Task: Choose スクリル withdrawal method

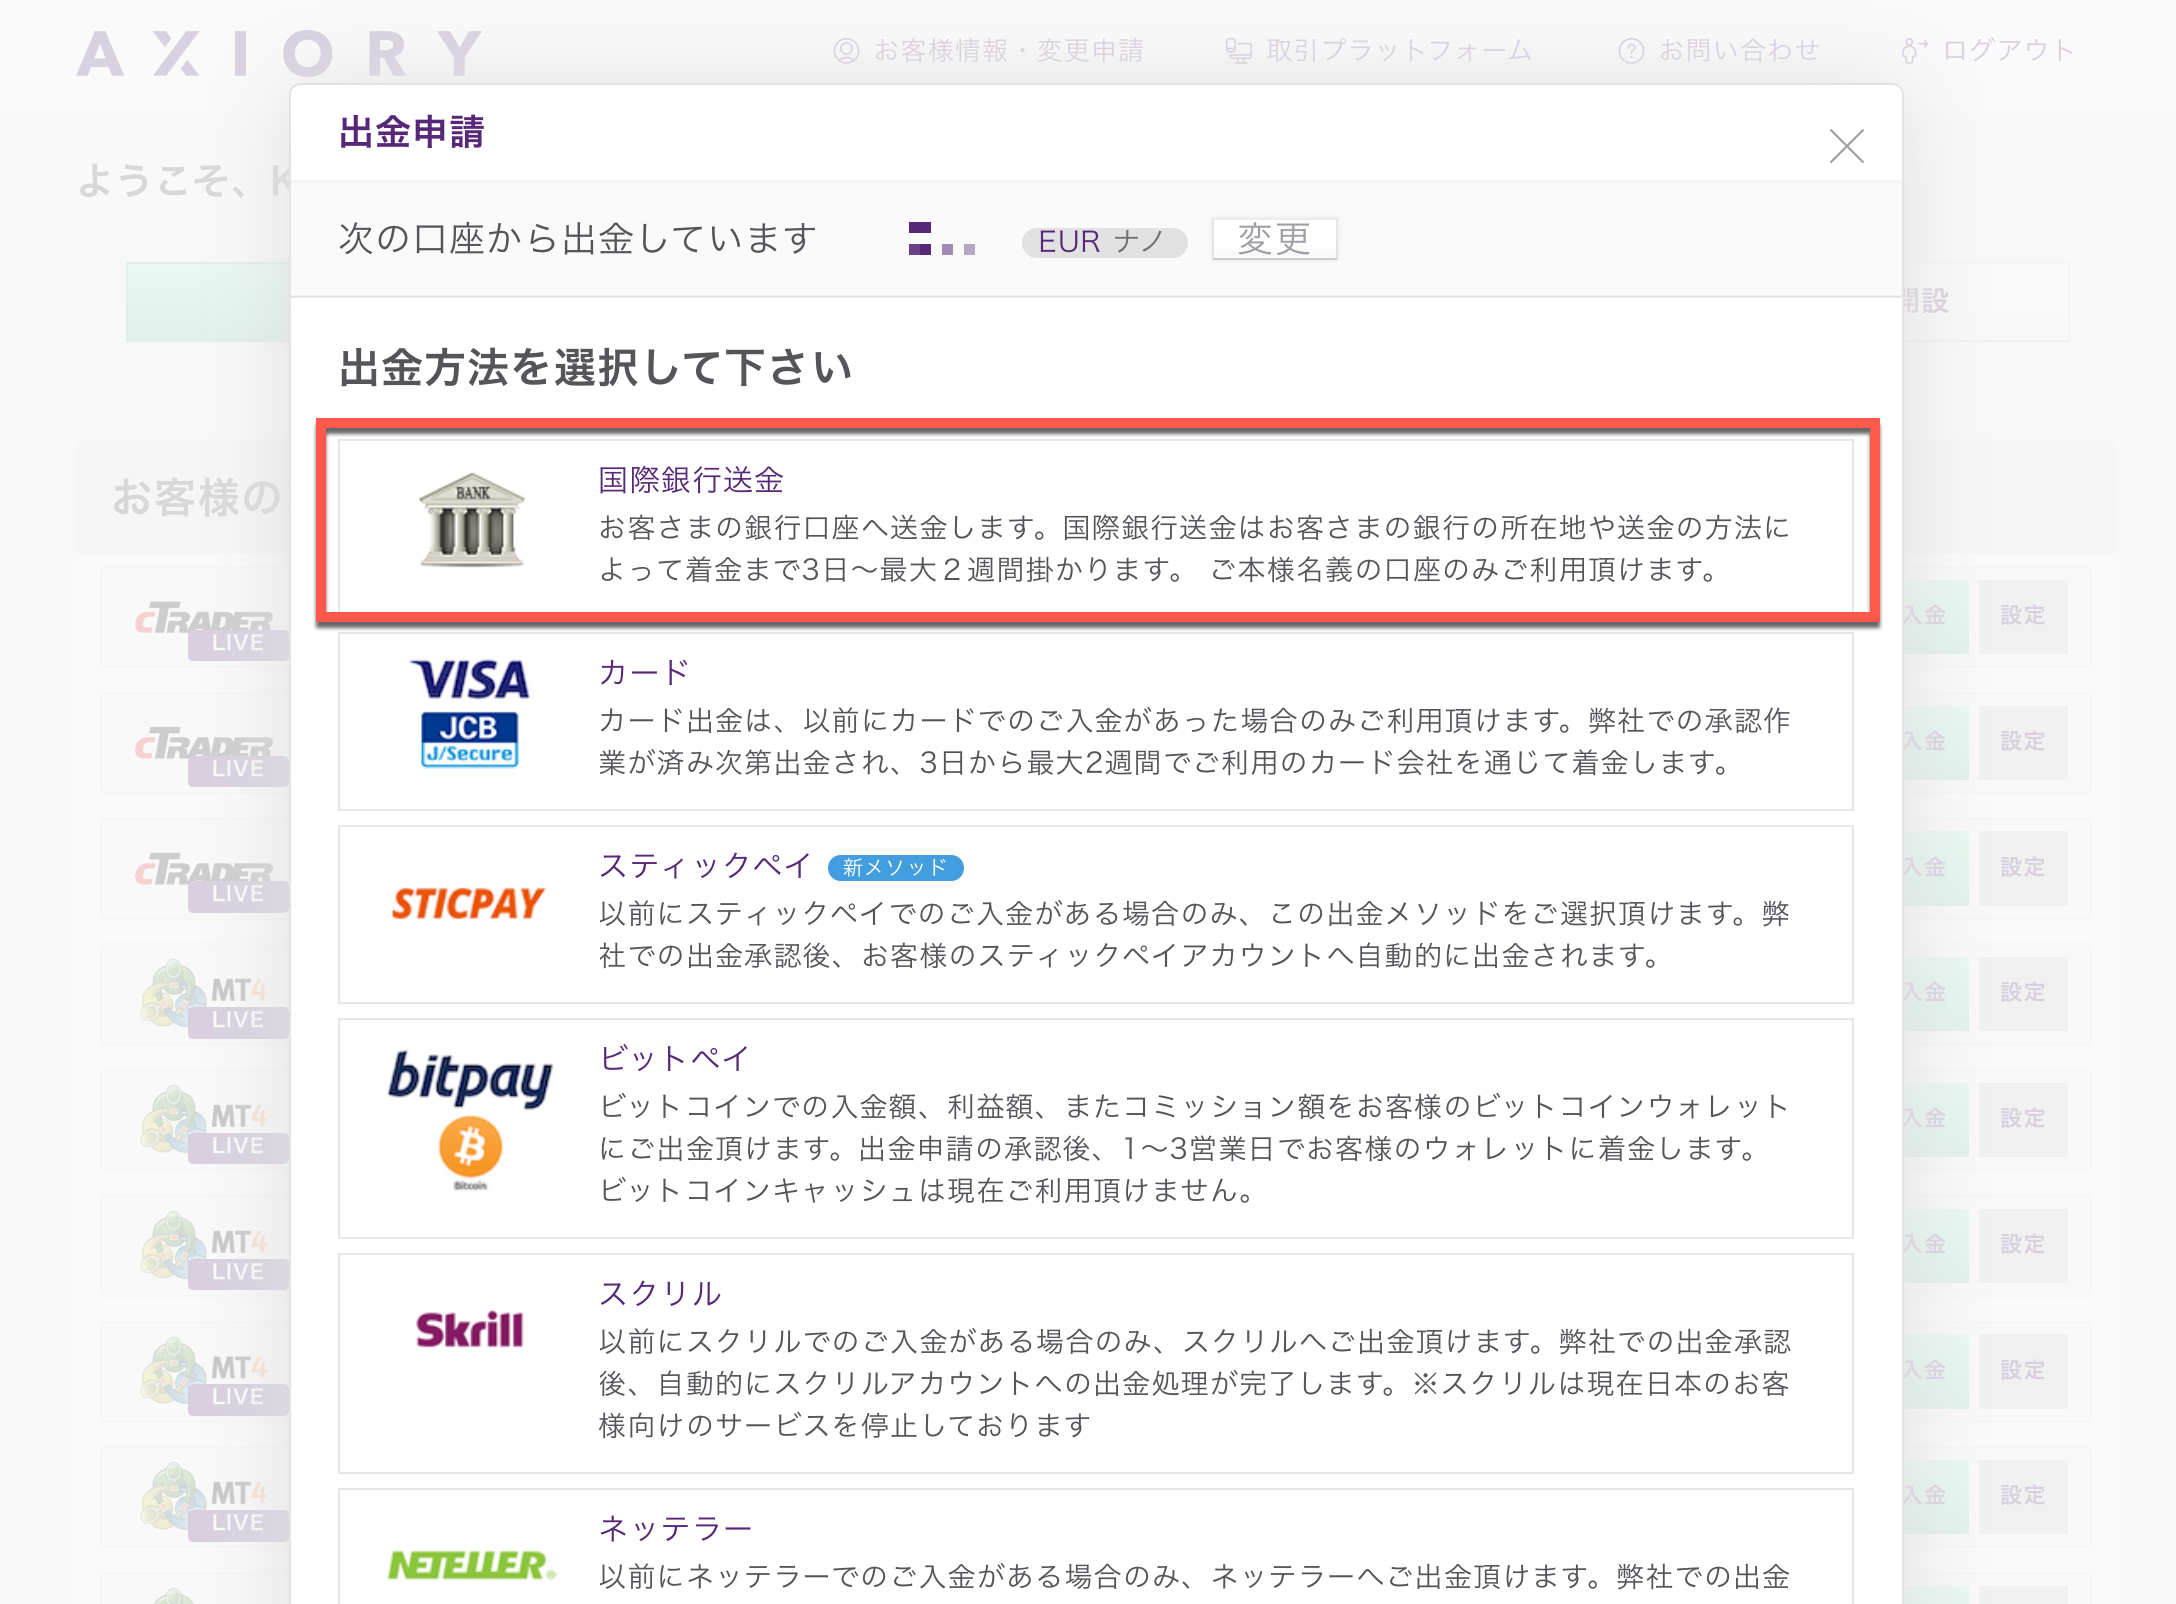Action: pos(1095,1363)
